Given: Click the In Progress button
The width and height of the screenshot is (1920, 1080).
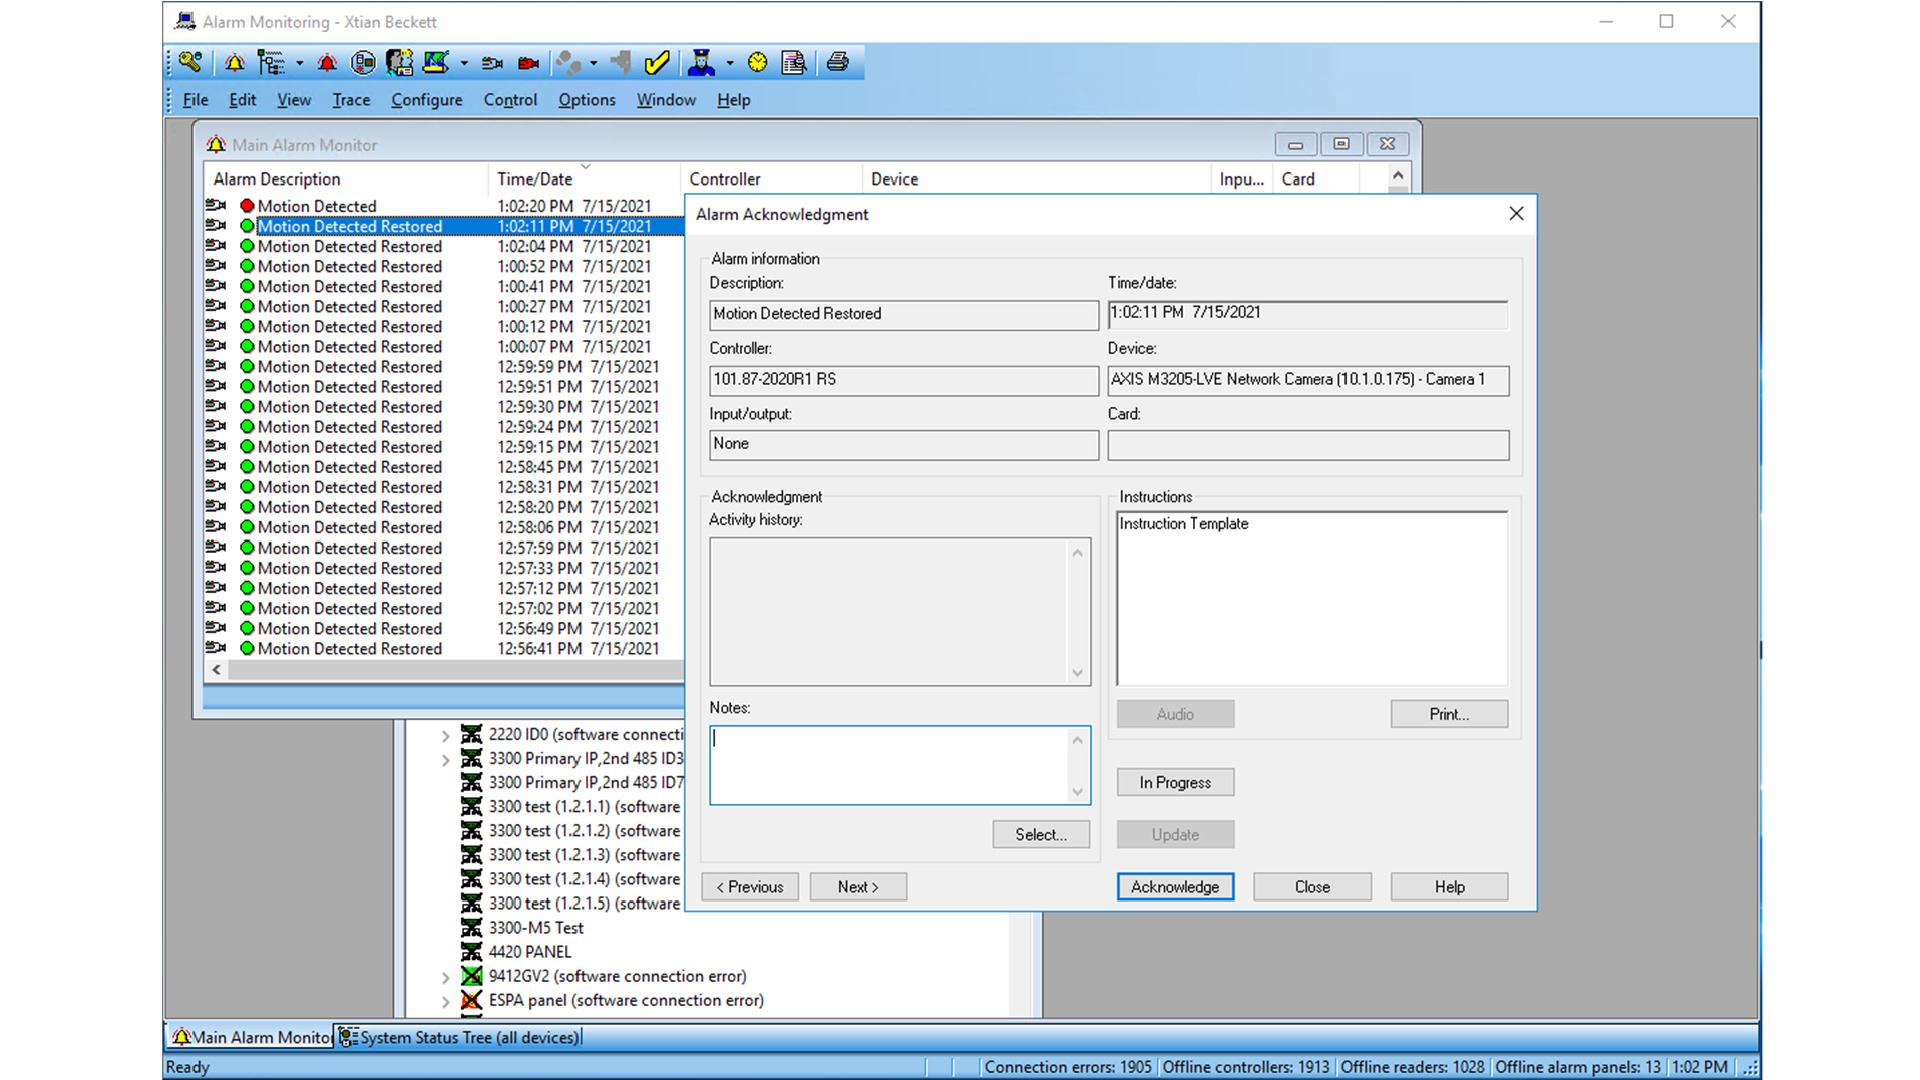Looking at the screenshot, I should tap(1175, 783).
